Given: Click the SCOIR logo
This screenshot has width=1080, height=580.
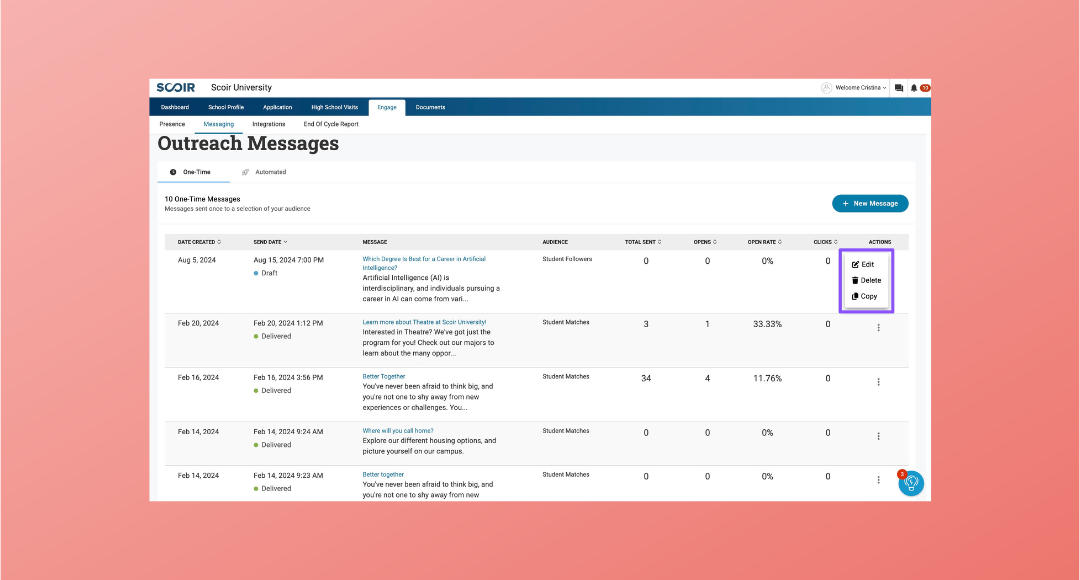Looking at the screenshot, I should pos(176,87).
